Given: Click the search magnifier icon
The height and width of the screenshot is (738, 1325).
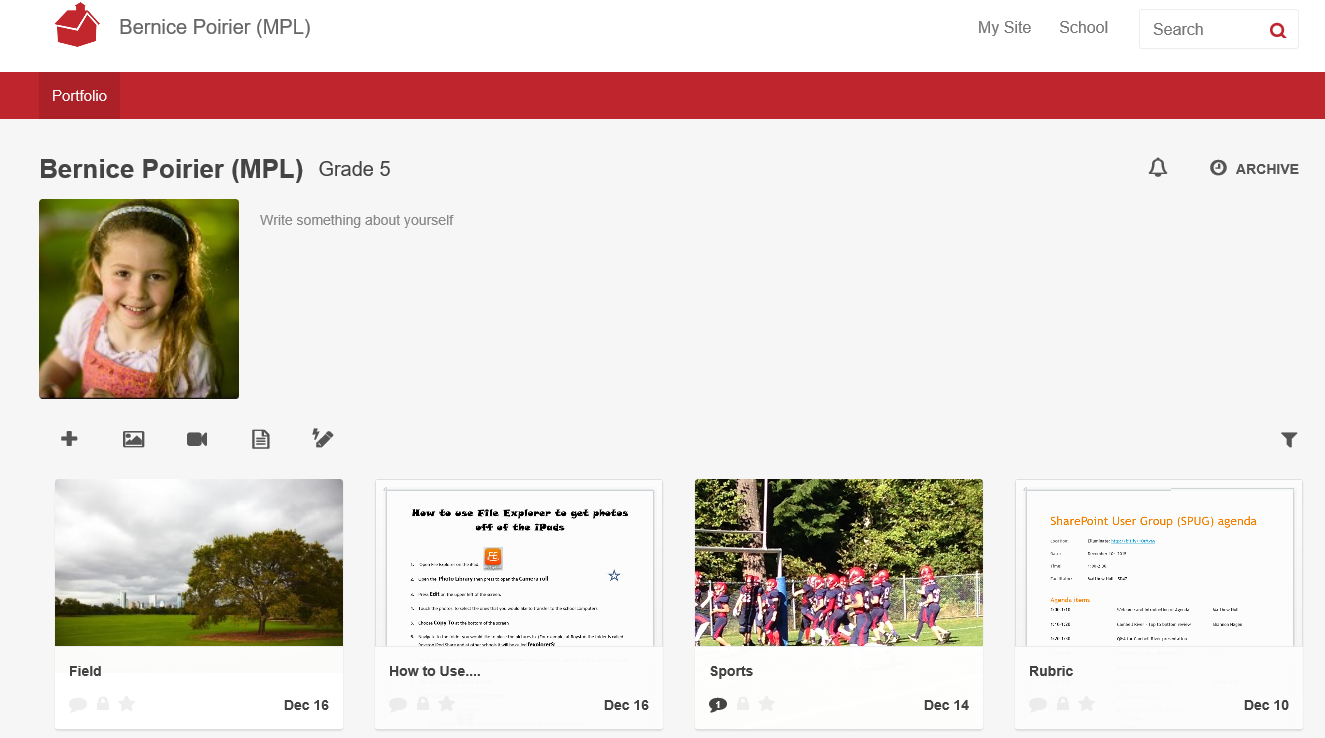Looking at the screenshot, I should point(1277,30).
